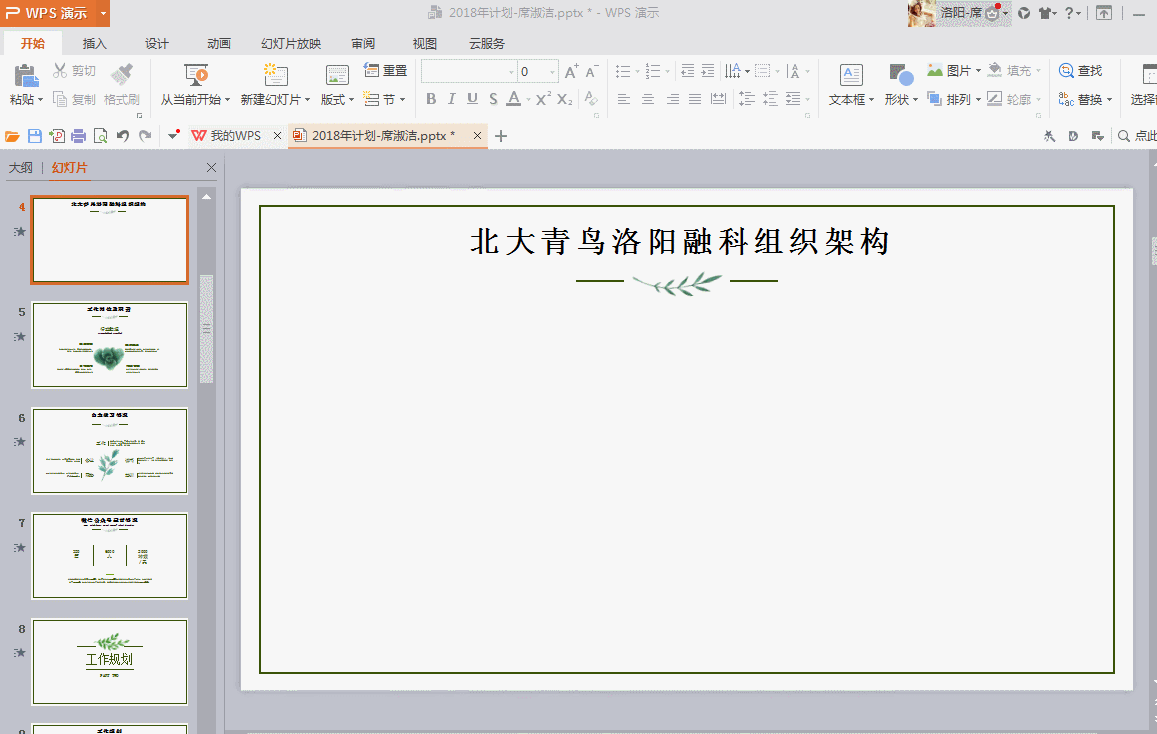The height and width of the screenshot is (734, 1157).
Task: Align text to the right
Action: point(672,99)
